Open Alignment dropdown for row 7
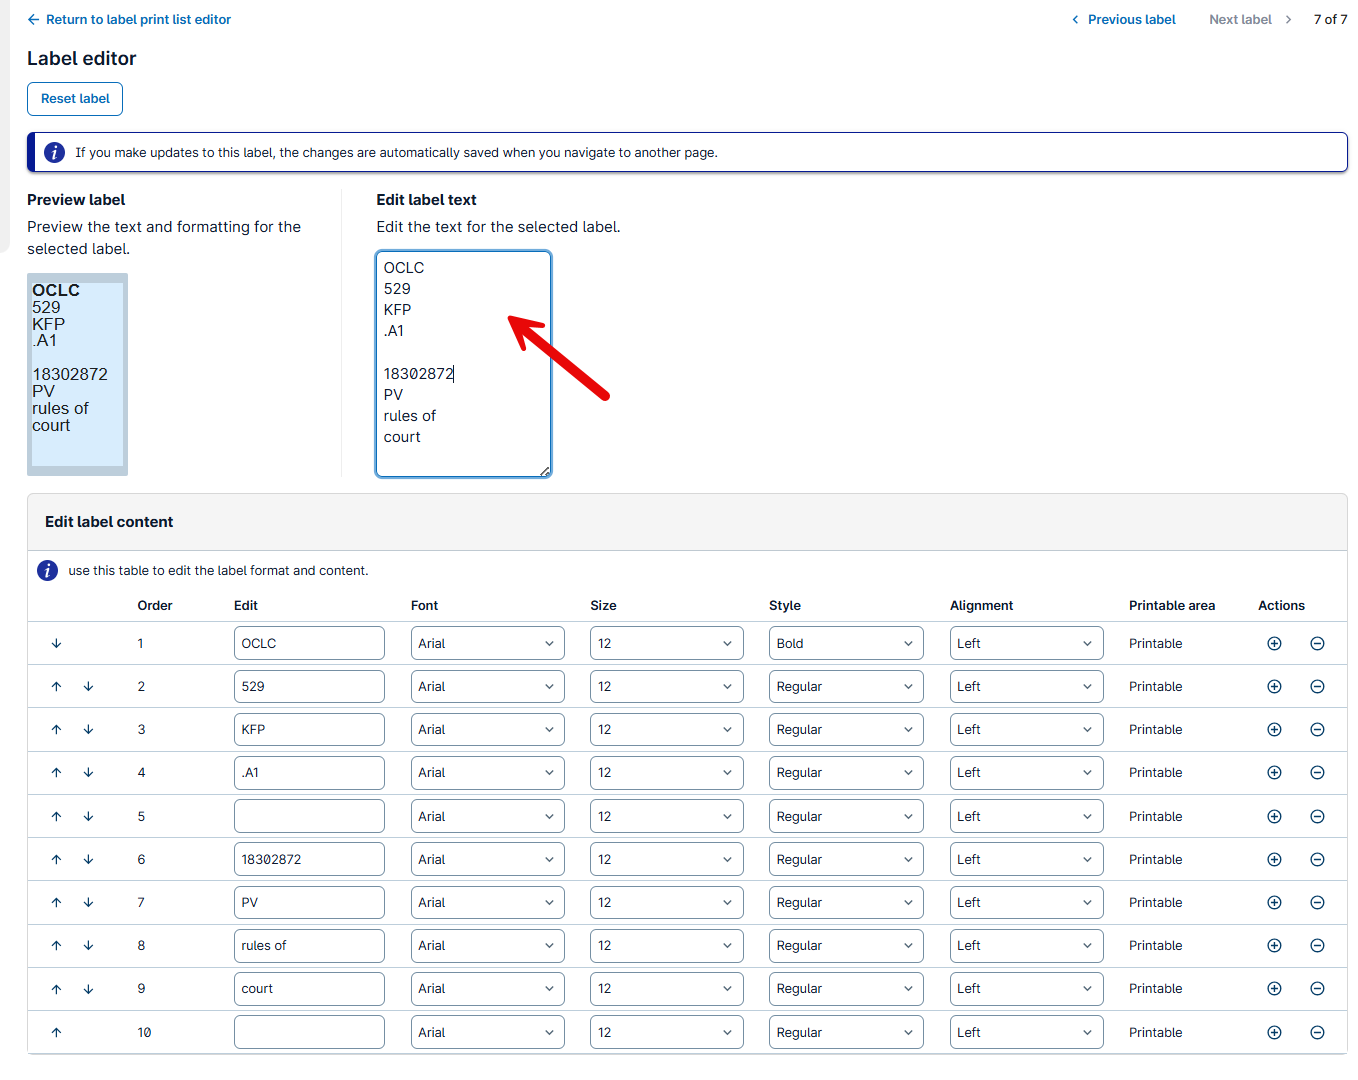Image resolution: width=1358 pixels, height=1080 pixels. click(x=1026, y=903)
